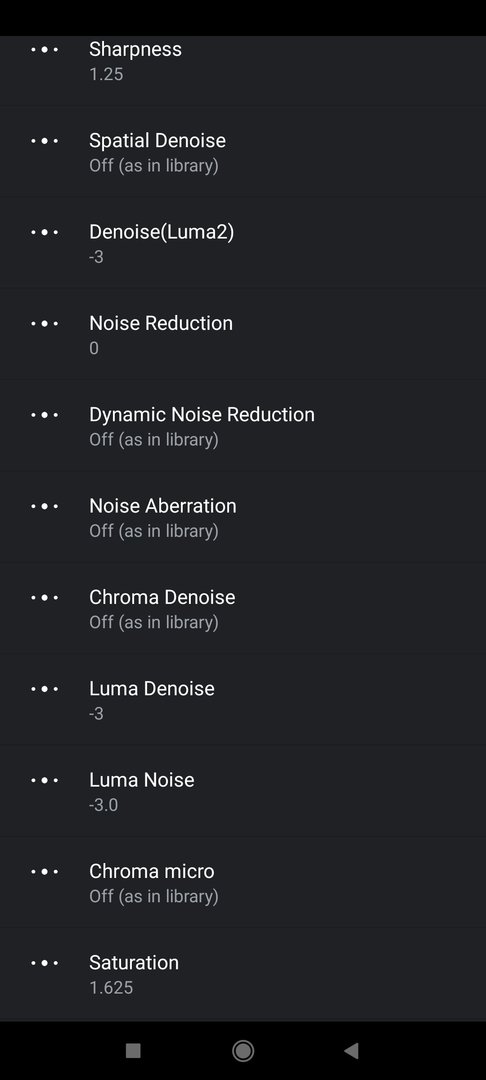Tap the three-dot icon beside Luma Denoise

click(45, 689)
